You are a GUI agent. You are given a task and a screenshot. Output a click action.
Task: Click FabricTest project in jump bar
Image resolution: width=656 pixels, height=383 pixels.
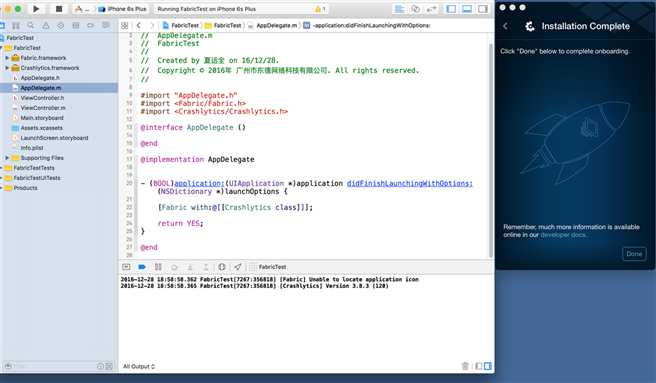coord(181,26)
